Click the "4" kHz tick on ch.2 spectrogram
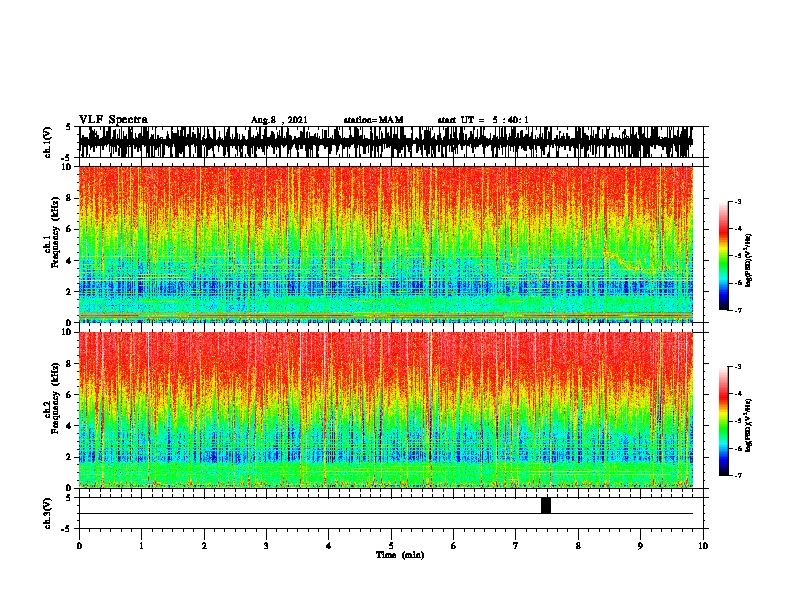 click(70, 426)
